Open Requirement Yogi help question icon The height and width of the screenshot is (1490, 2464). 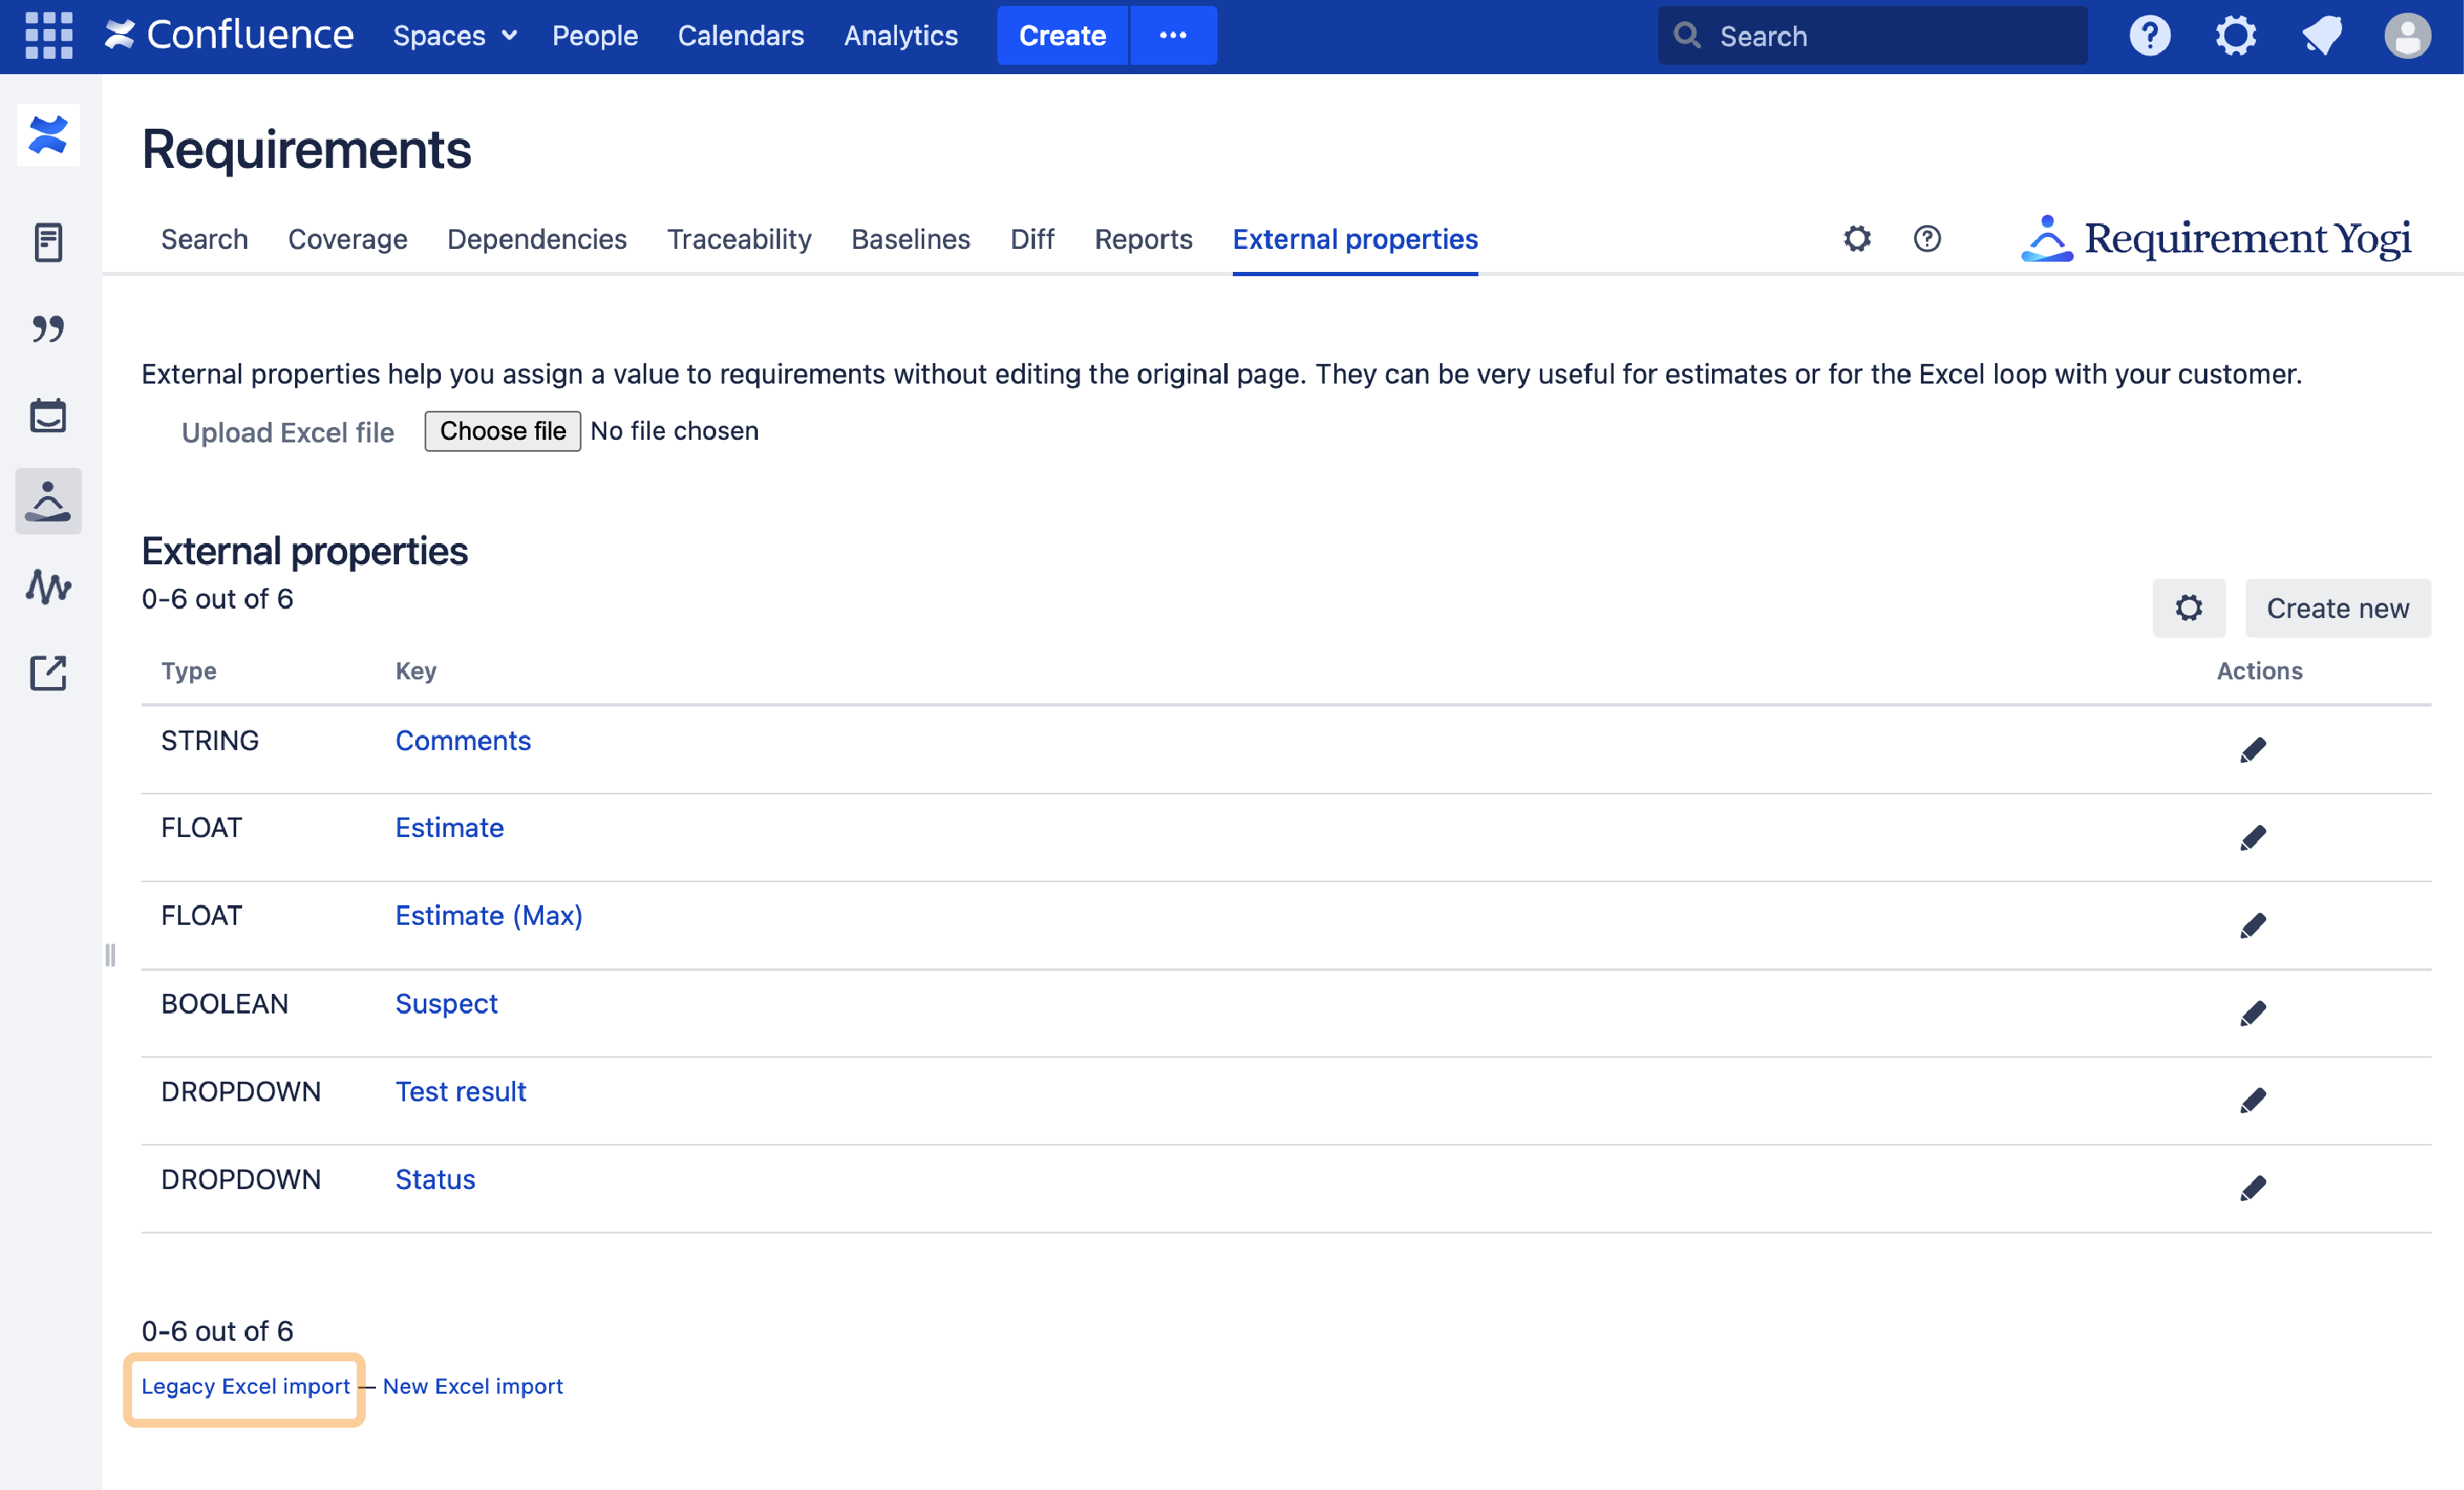1927,239
